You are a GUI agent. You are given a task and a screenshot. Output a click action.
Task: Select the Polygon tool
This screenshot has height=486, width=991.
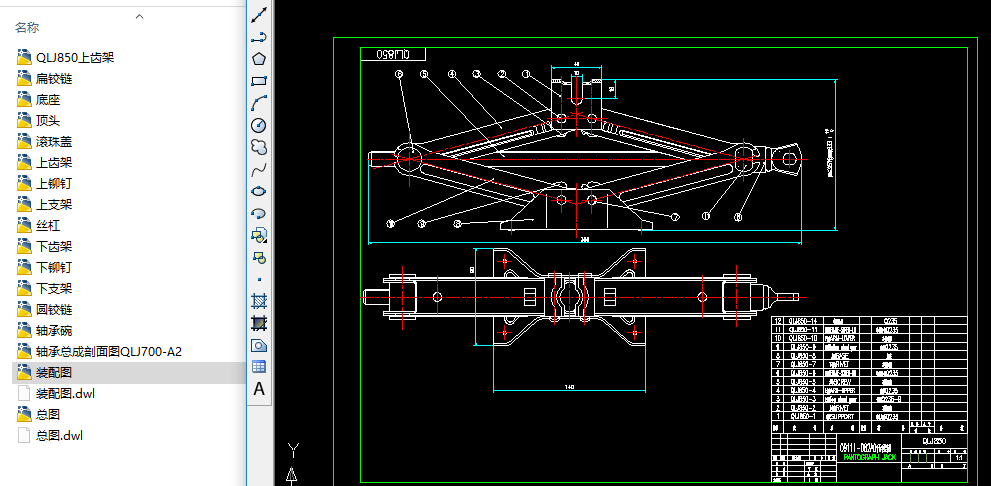pos(259,59)
